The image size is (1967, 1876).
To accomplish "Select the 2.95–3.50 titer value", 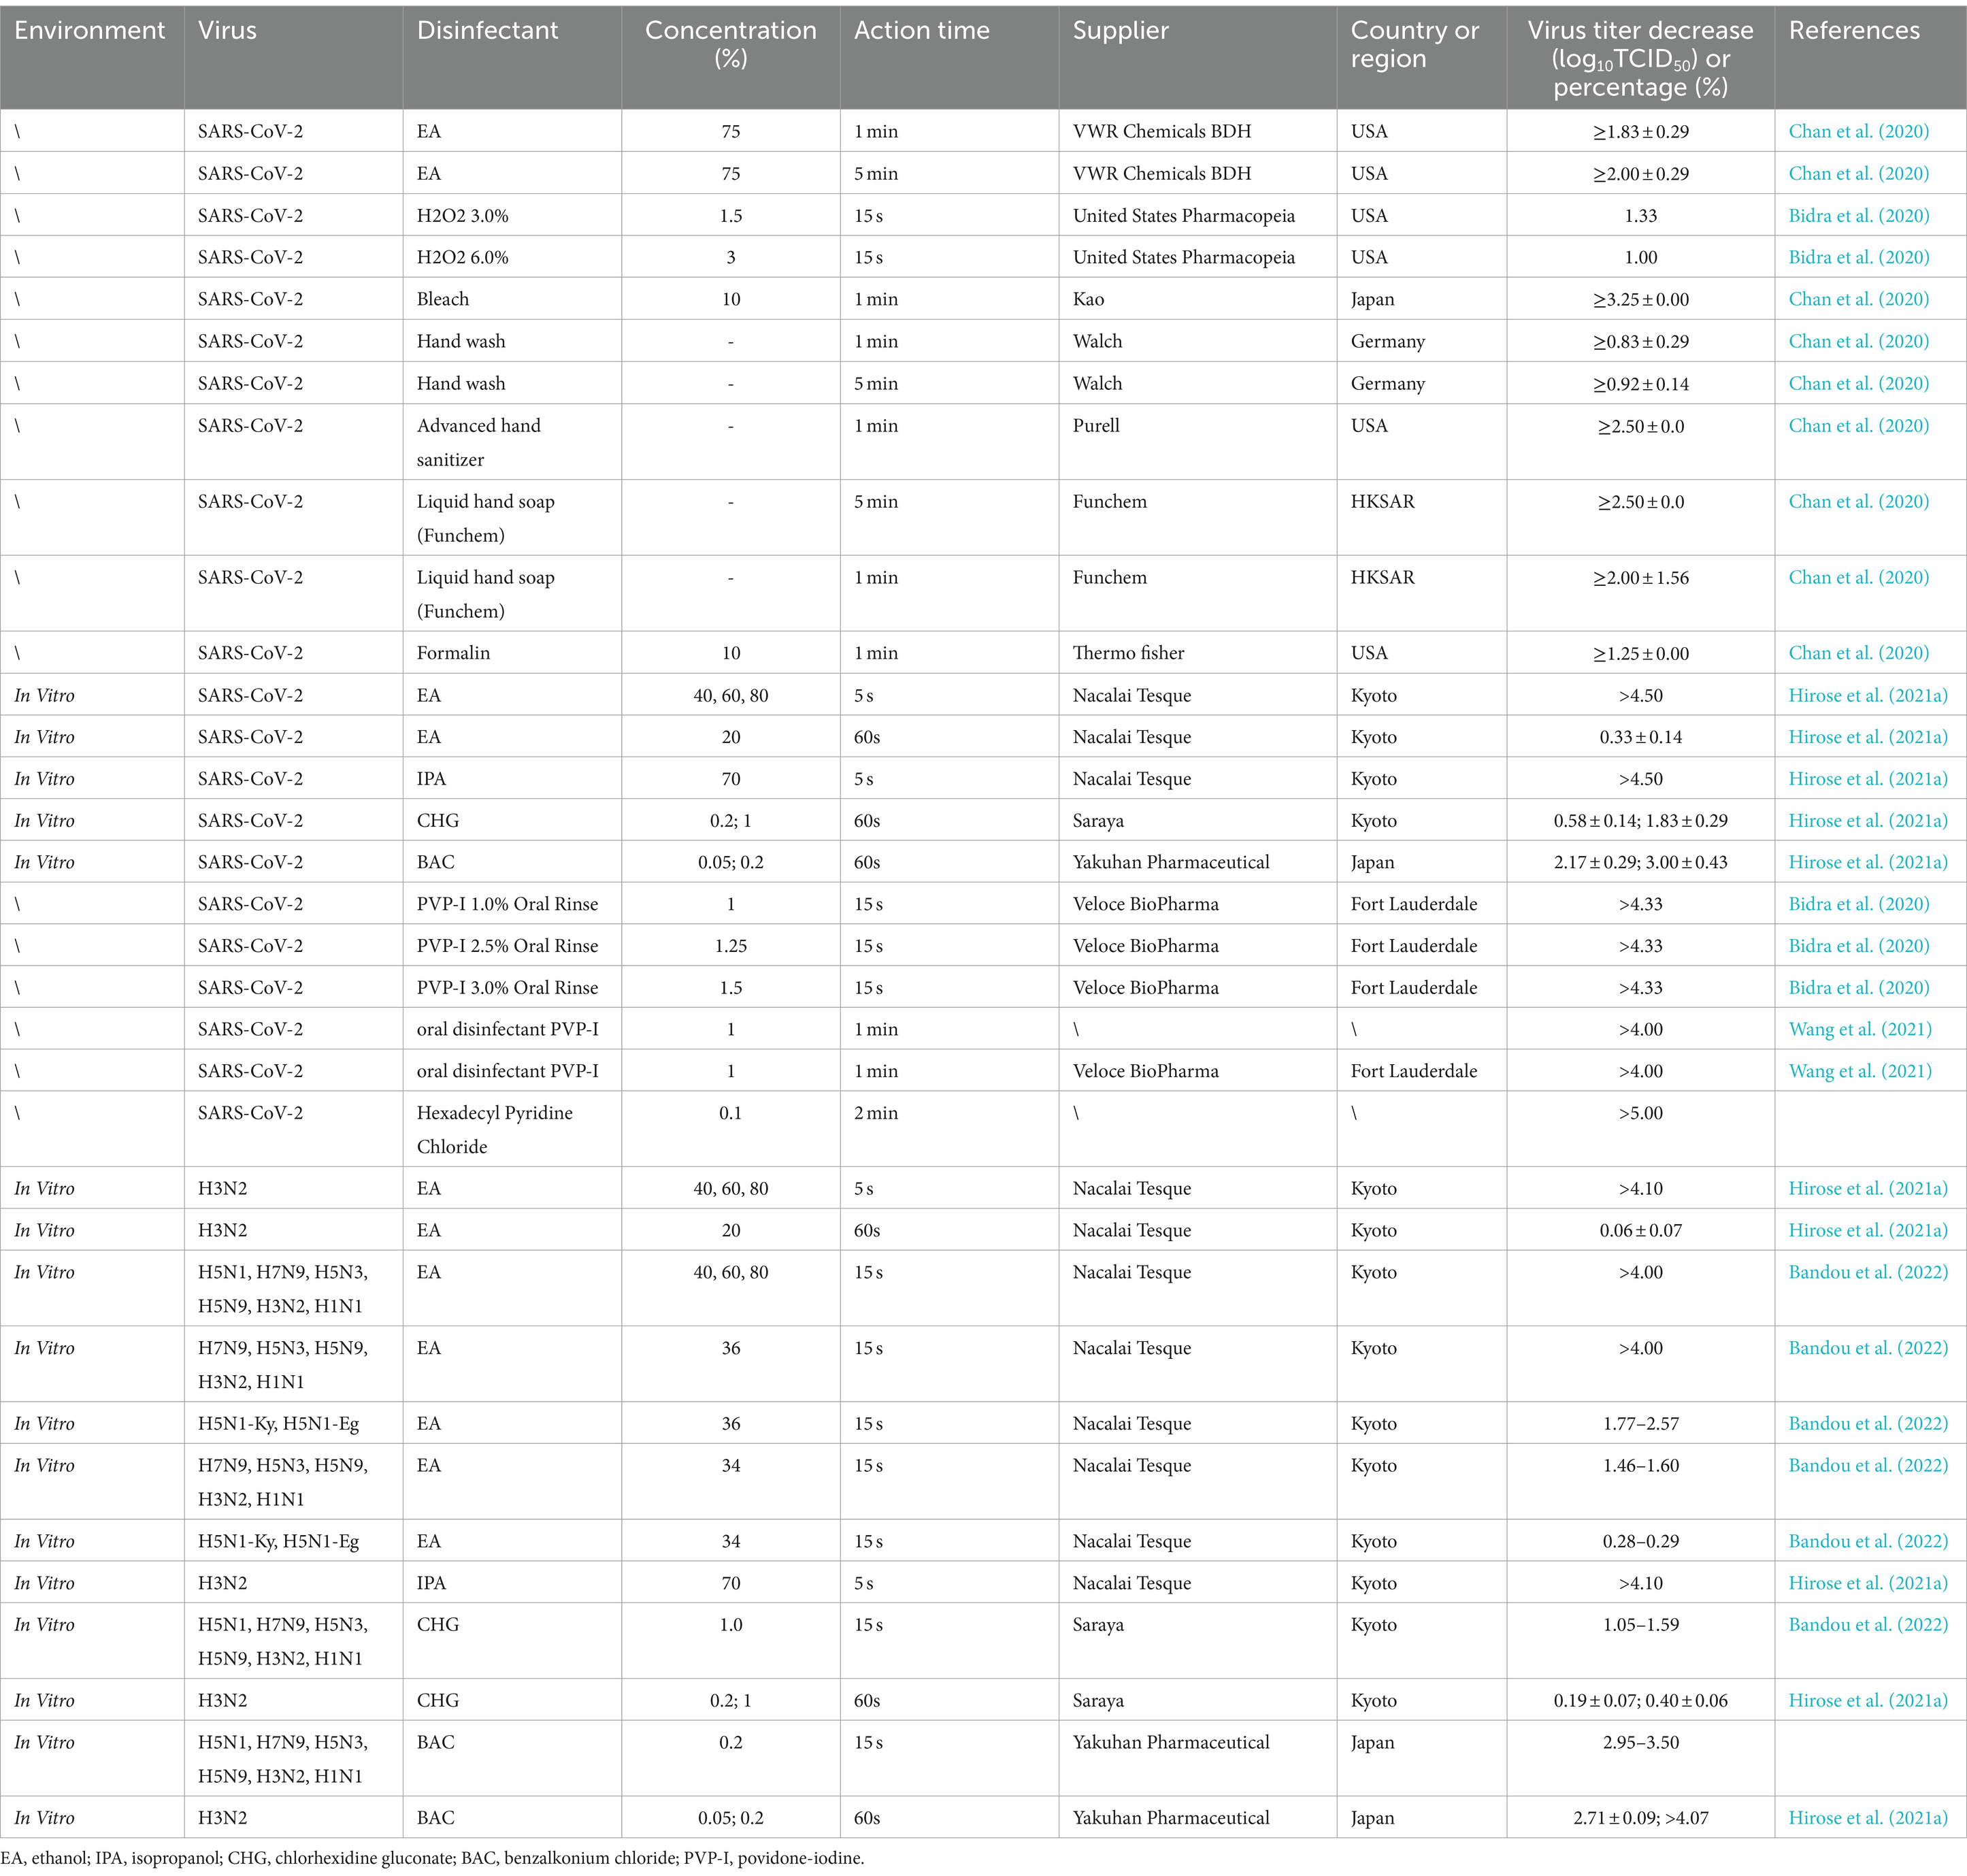I will point(1640,1742).
